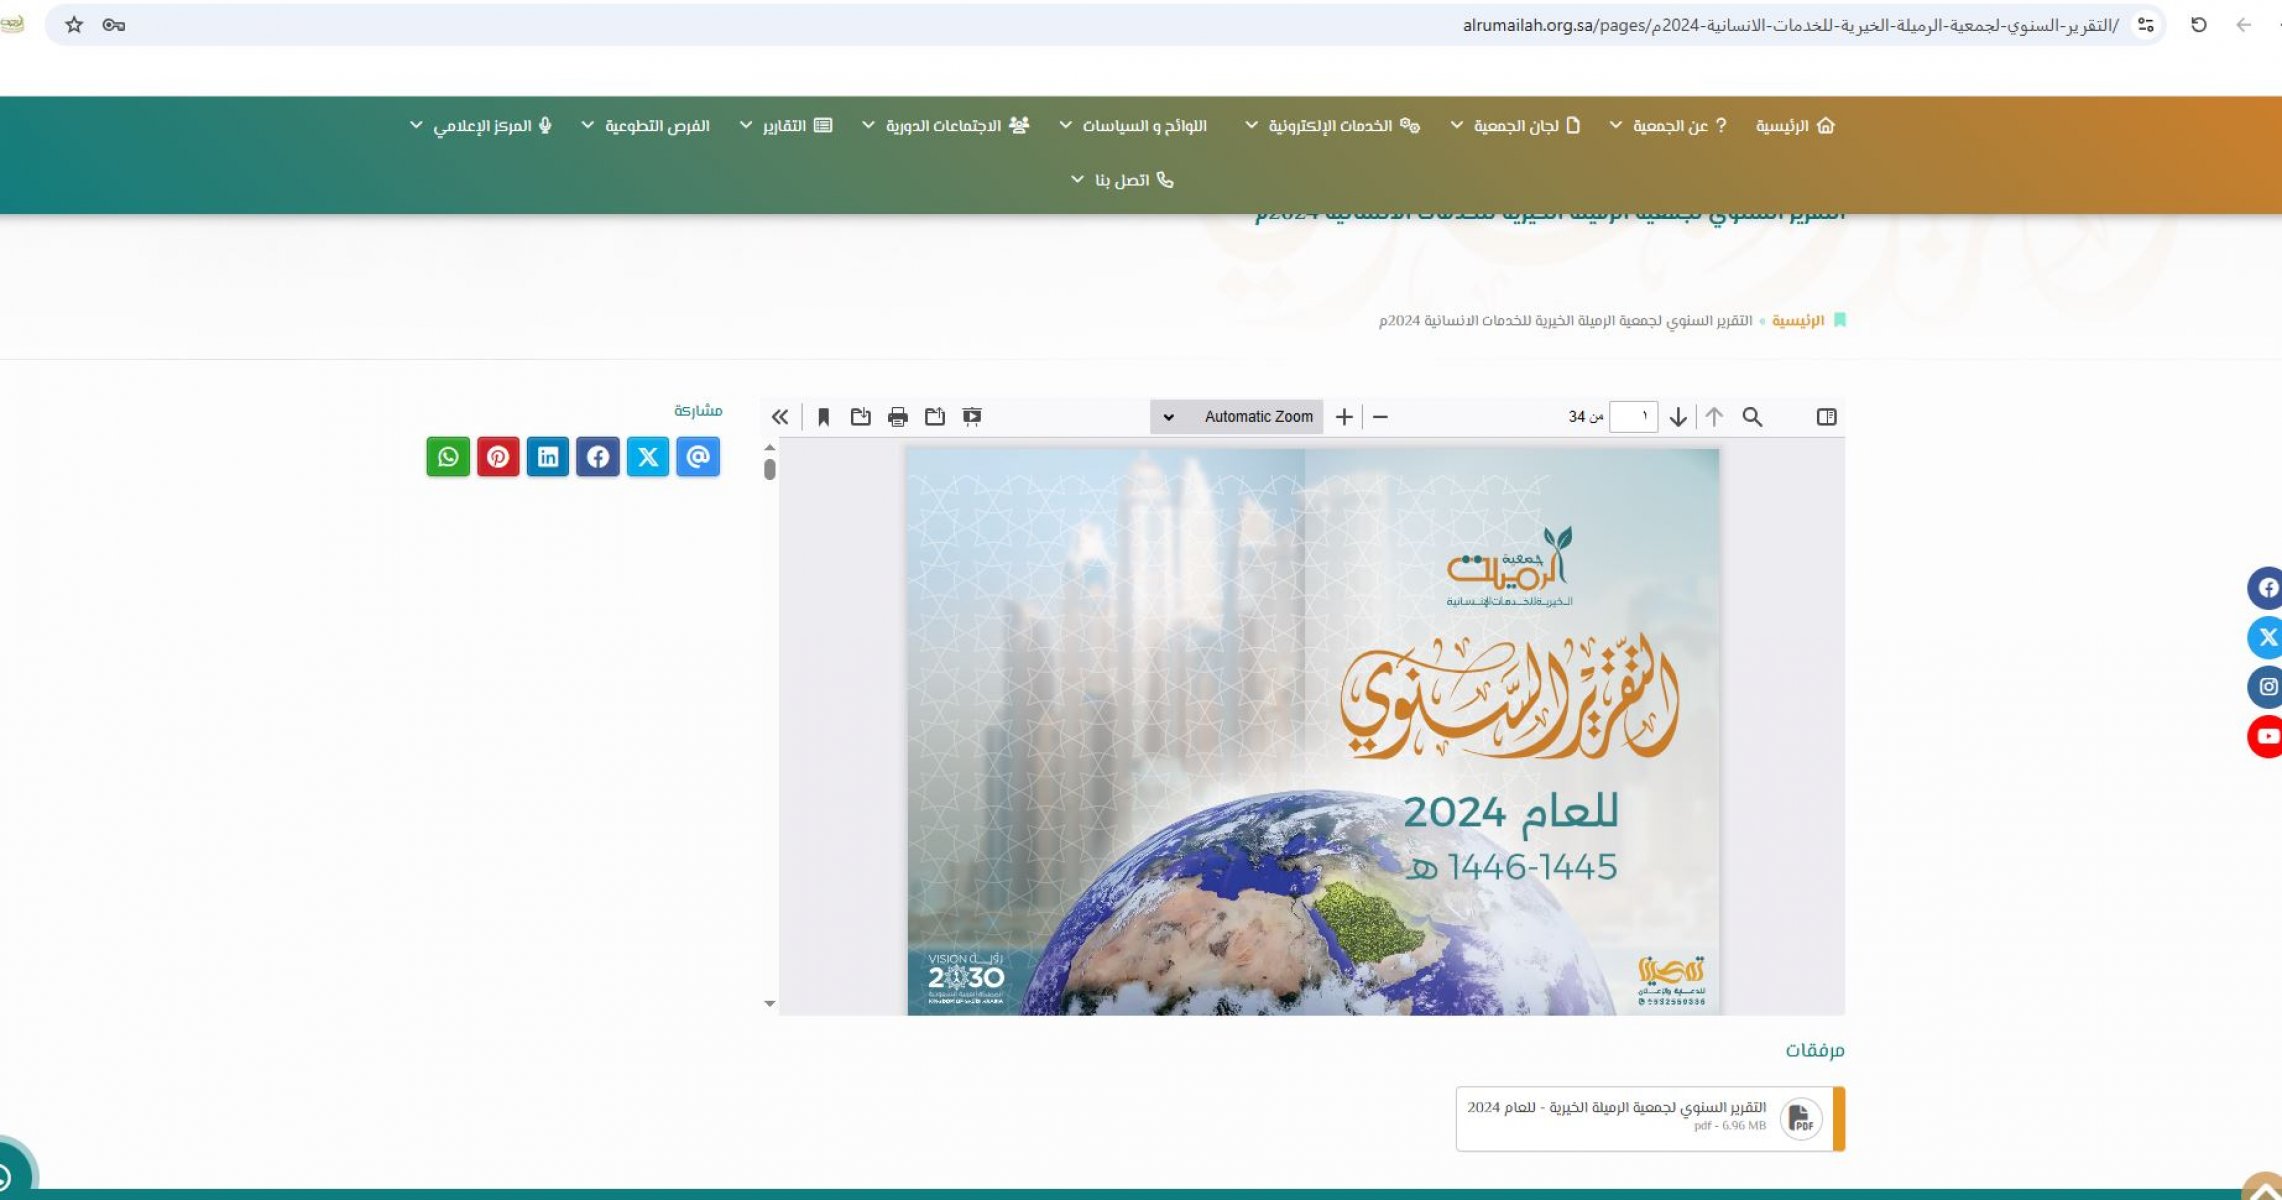Viewport: 2282px width, 1200px height.
Task: Click the PDF viewer vertical scrollbar thumb
Action: [769, 469]
